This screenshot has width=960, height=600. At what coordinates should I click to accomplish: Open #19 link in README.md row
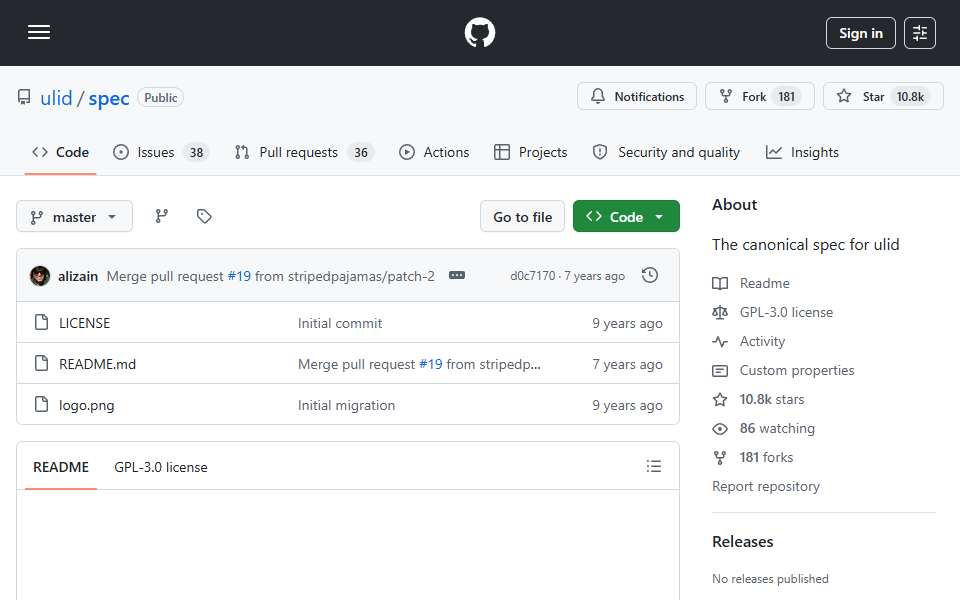point(430,364)
